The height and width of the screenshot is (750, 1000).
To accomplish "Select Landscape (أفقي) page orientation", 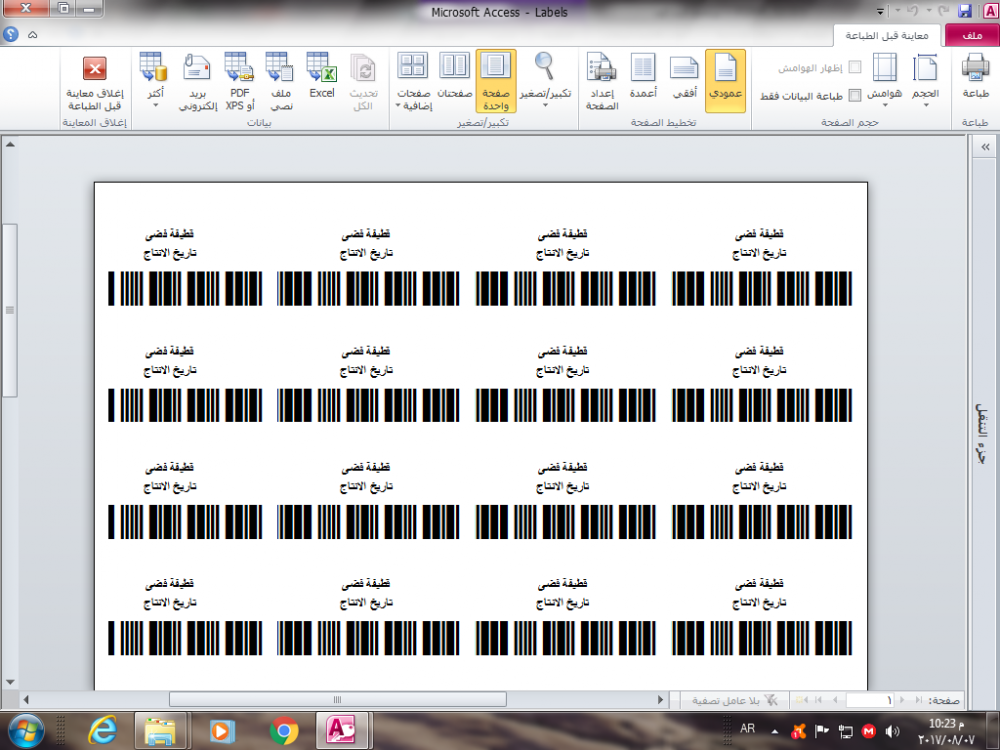I will click(x=684, y=77).
